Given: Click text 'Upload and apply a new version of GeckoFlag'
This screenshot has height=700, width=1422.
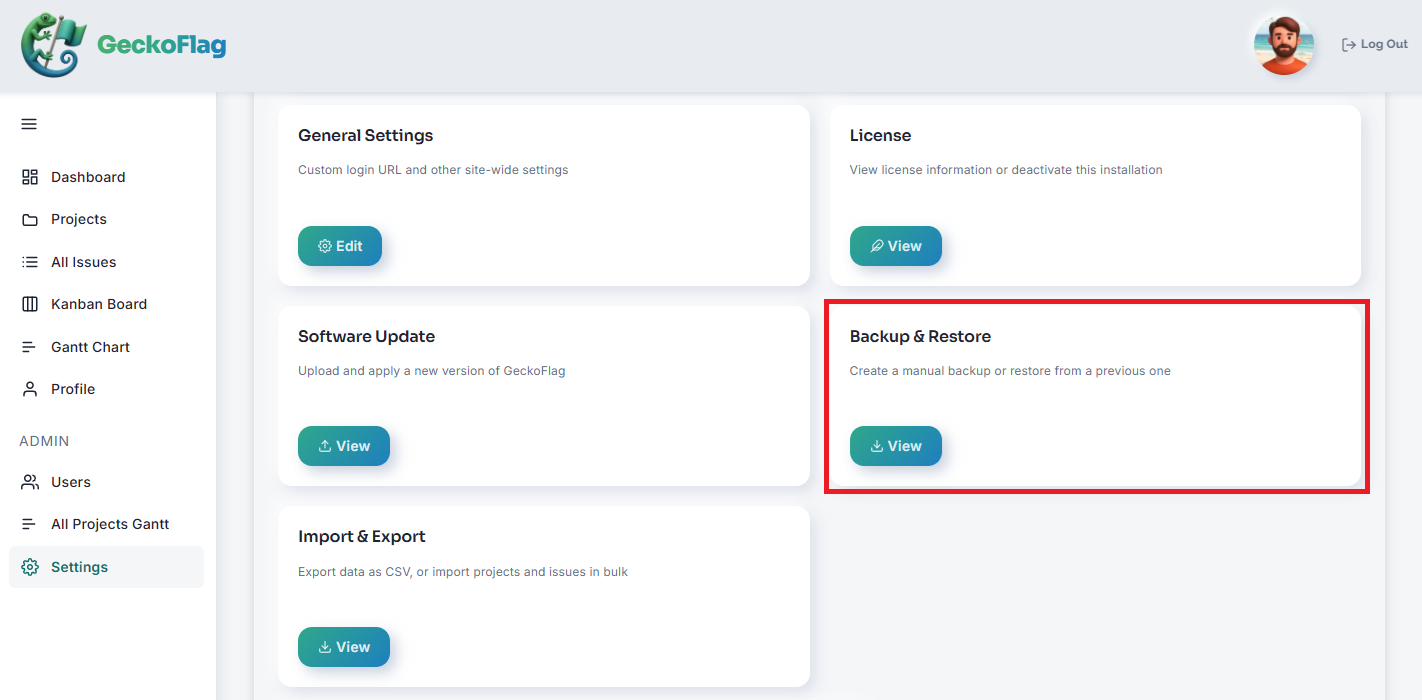Looking at the screenshot, I should pos(432,371).
